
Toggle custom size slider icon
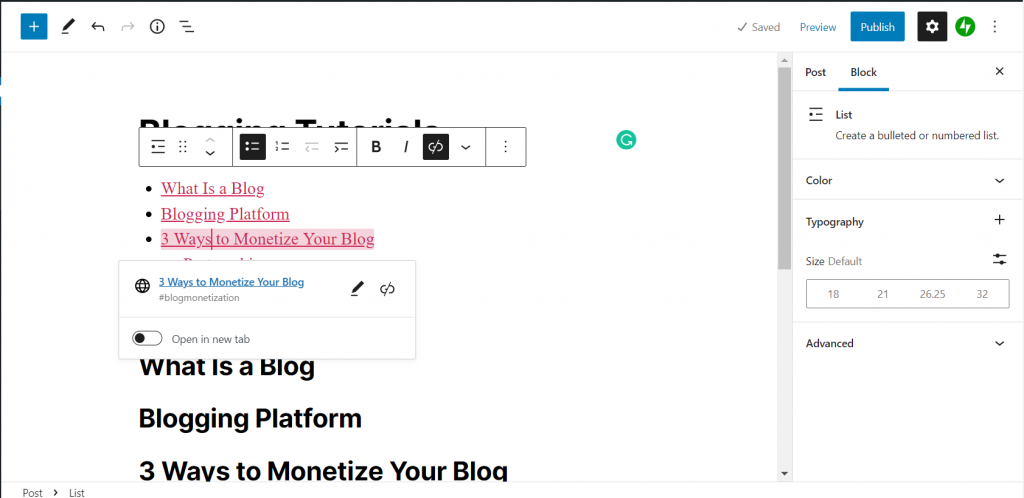999,260
